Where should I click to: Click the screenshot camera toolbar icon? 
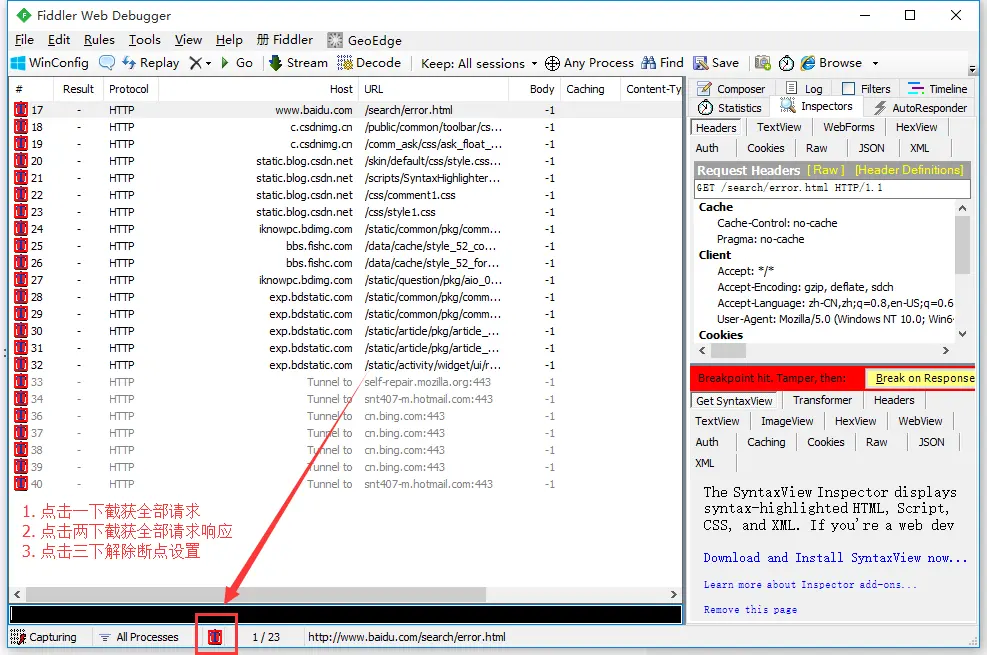point(763,63)
